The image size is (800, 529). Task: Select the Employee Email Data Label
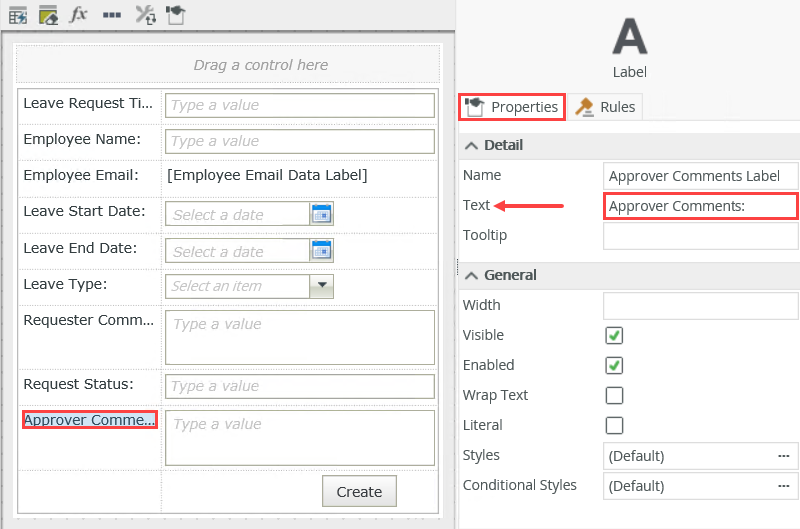[x=267, y=175]
